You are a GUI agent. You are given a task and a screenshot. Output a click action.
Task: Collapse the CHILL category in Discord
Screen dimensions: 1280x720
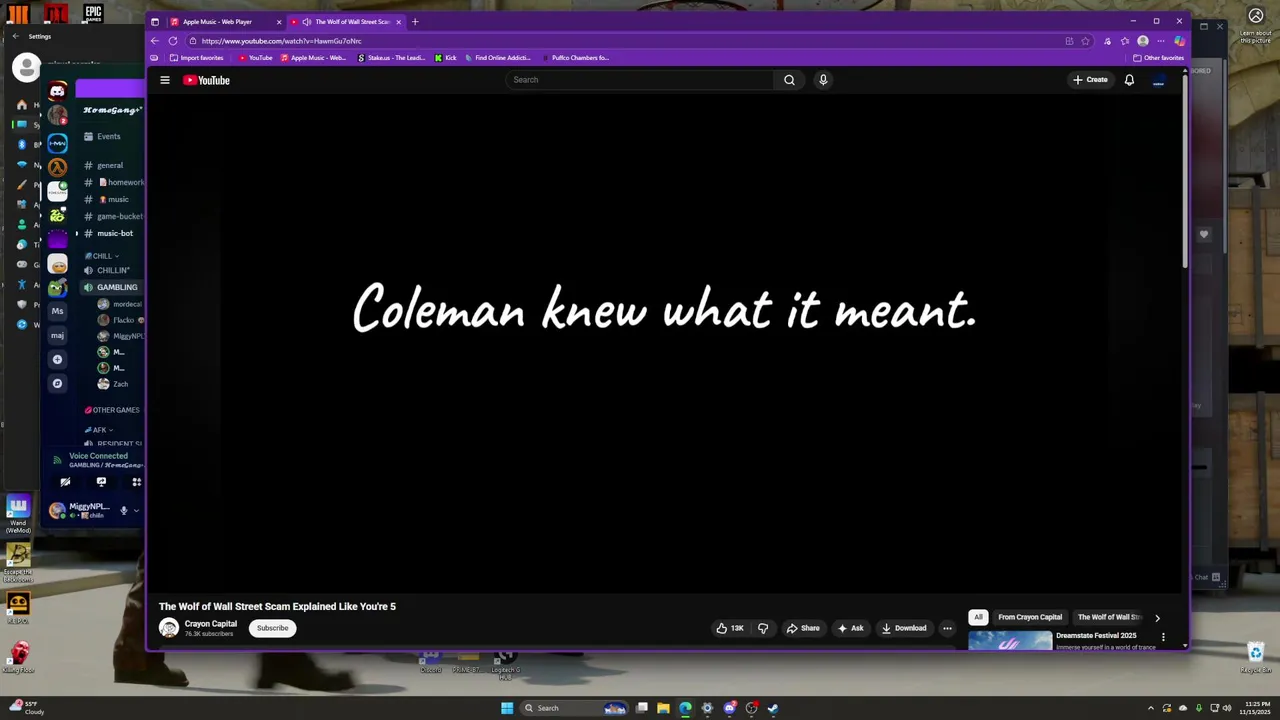pyautogui.click(x=102, y=256)
